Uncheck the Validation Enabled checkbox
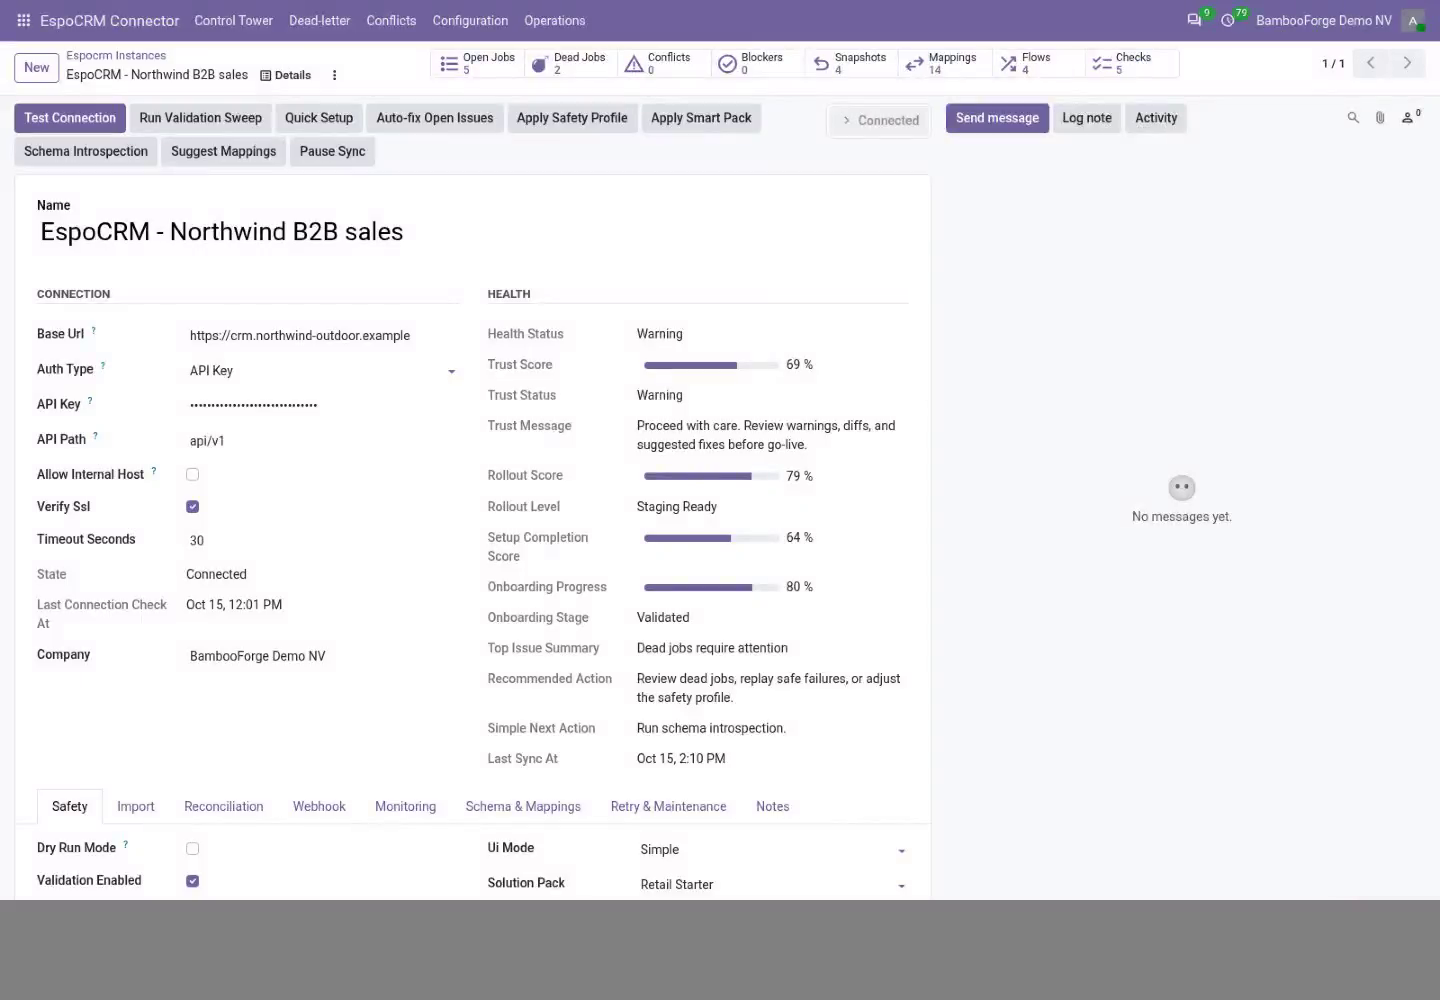 (x=193, y=881)
